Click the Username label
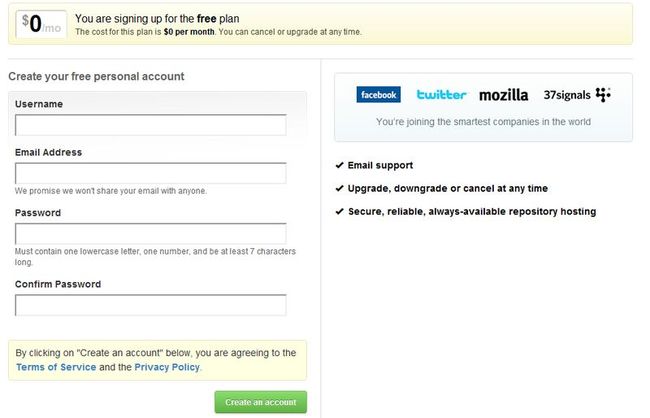 coord(39,104)
